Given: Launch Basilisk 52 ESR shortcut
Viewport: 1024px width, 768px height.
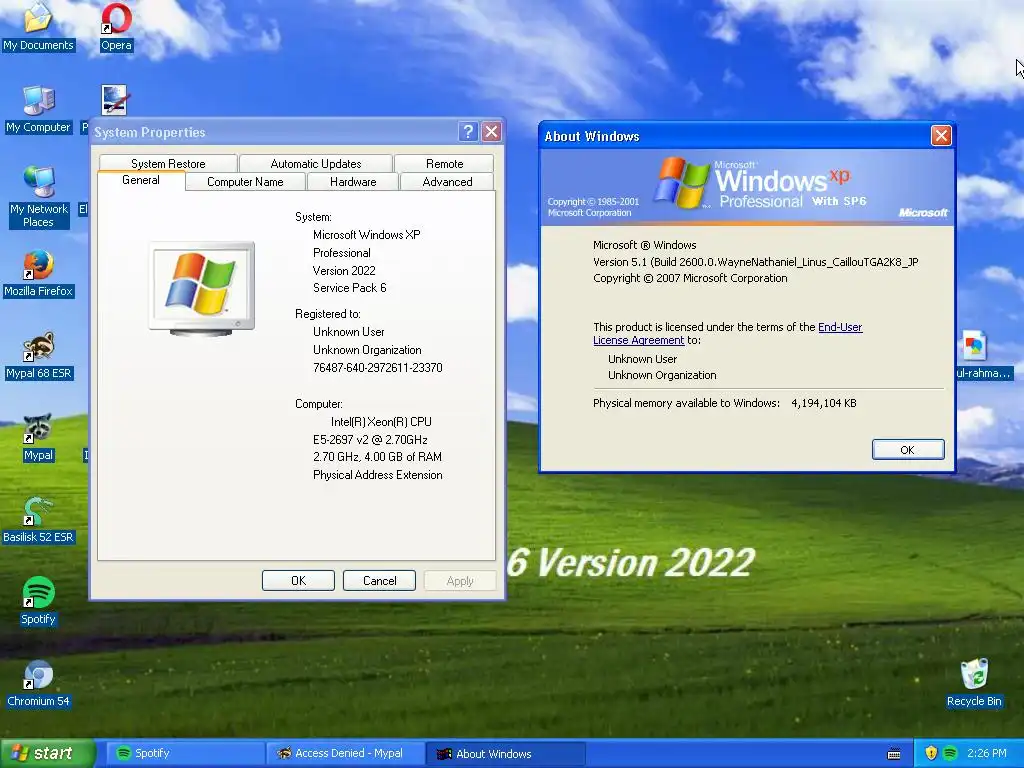Looking at the screenshot, I should pos(38,520).
